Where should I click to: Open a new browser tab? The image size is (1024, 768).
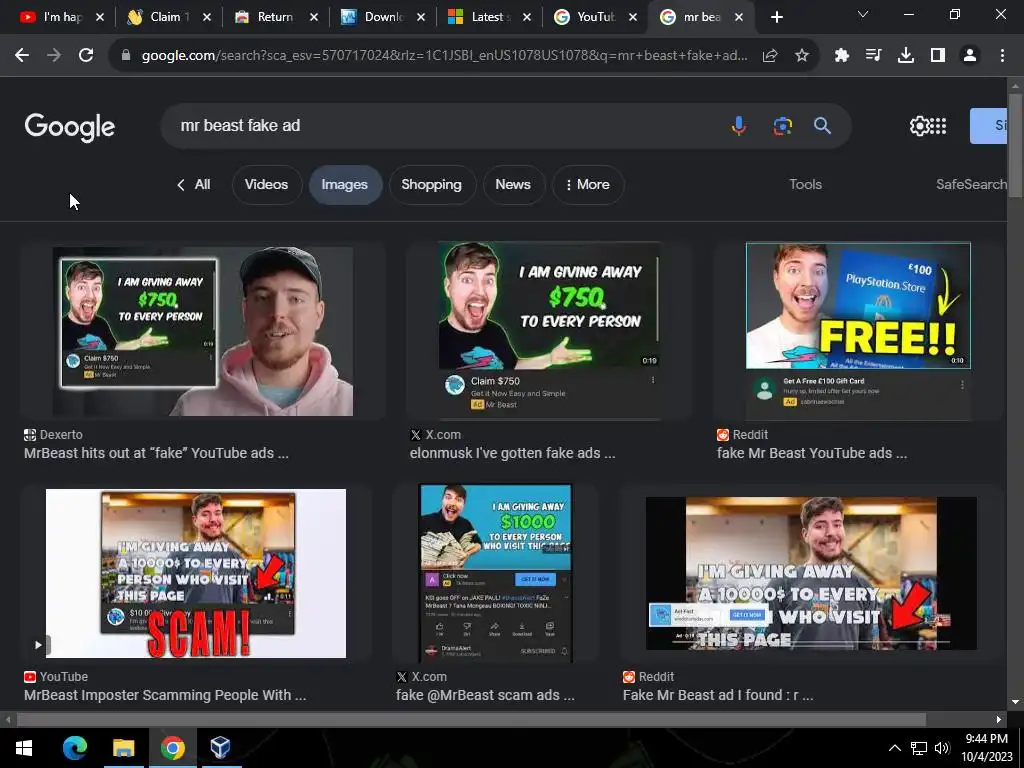[776, 17]
